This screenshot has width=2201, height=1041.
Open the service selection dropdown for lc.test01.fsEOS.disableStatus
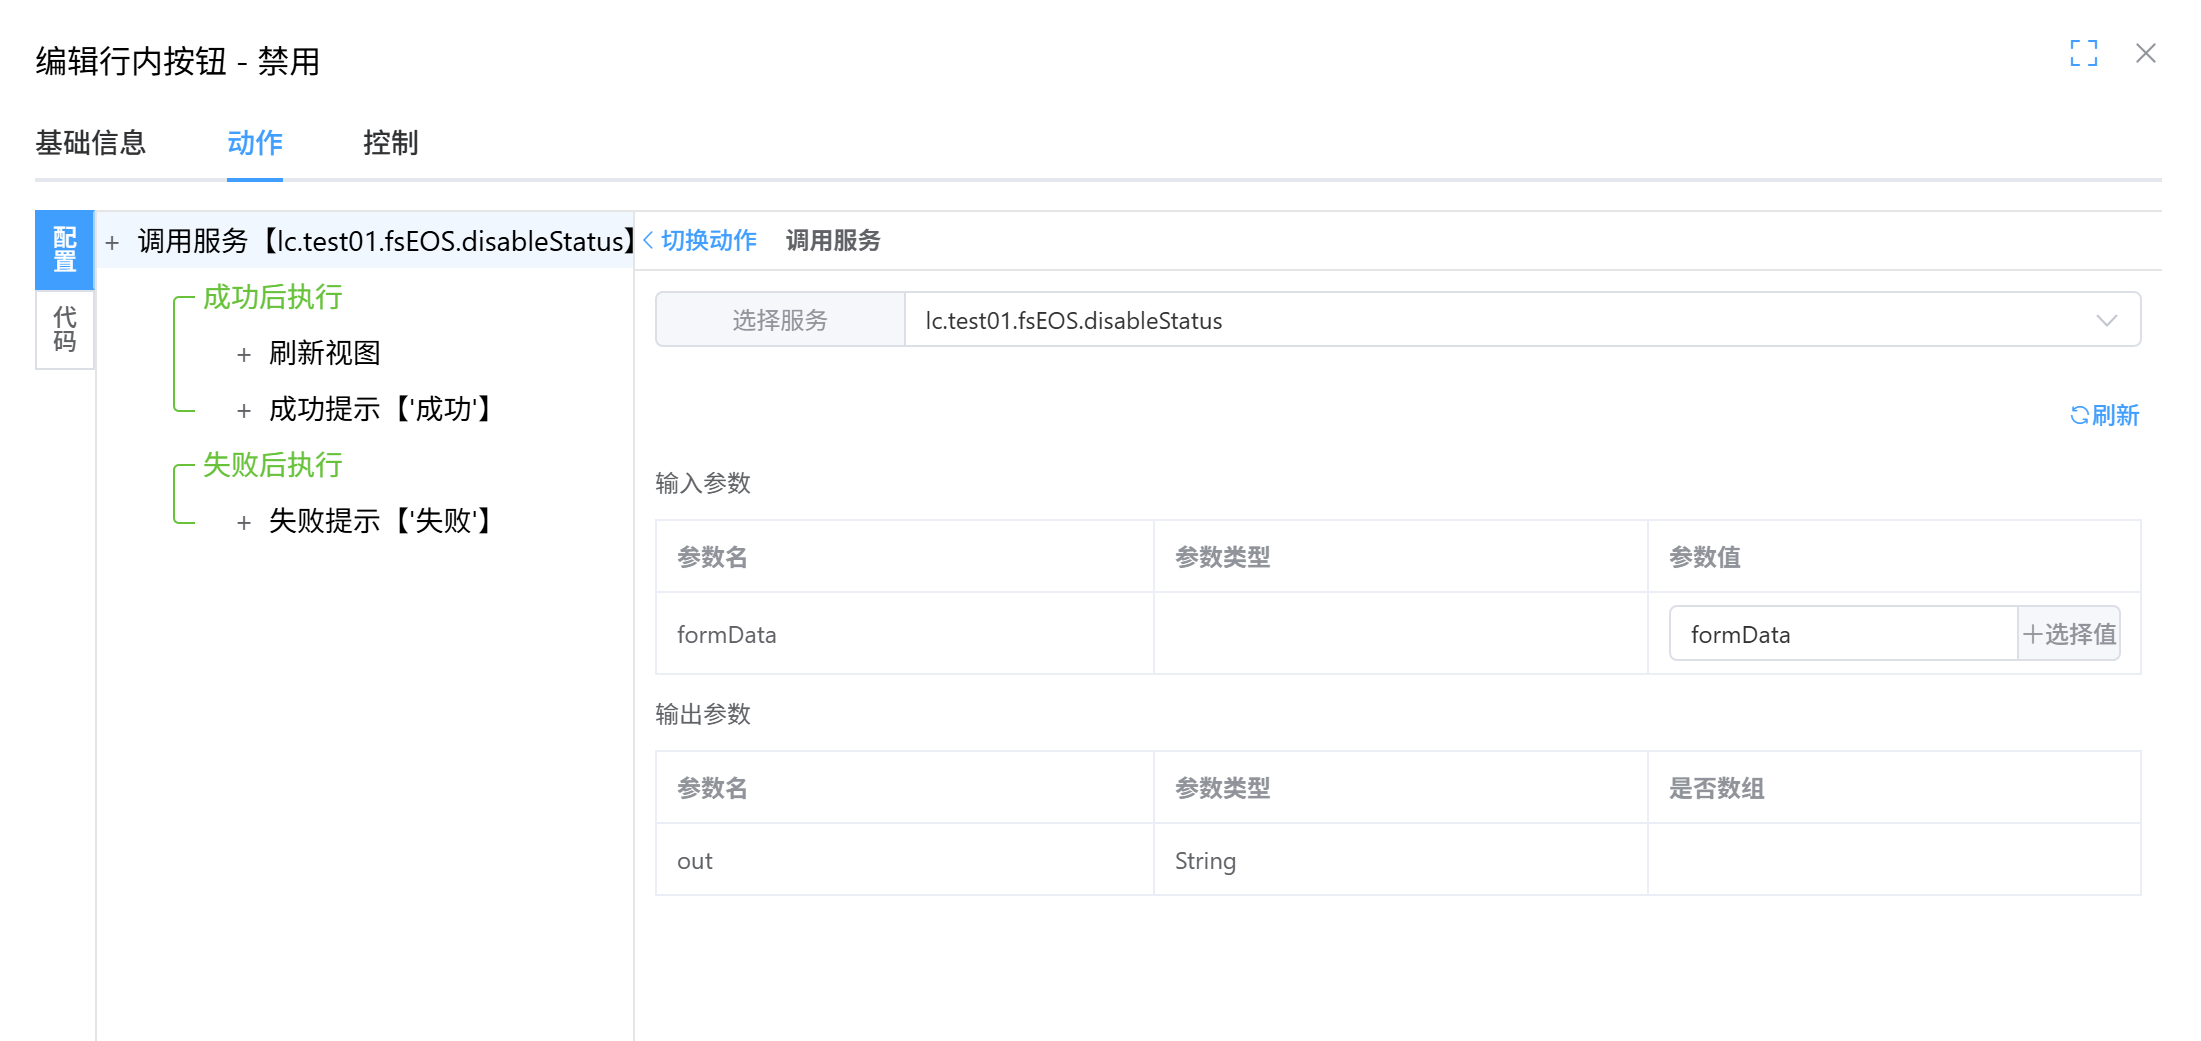[2106, 320]
